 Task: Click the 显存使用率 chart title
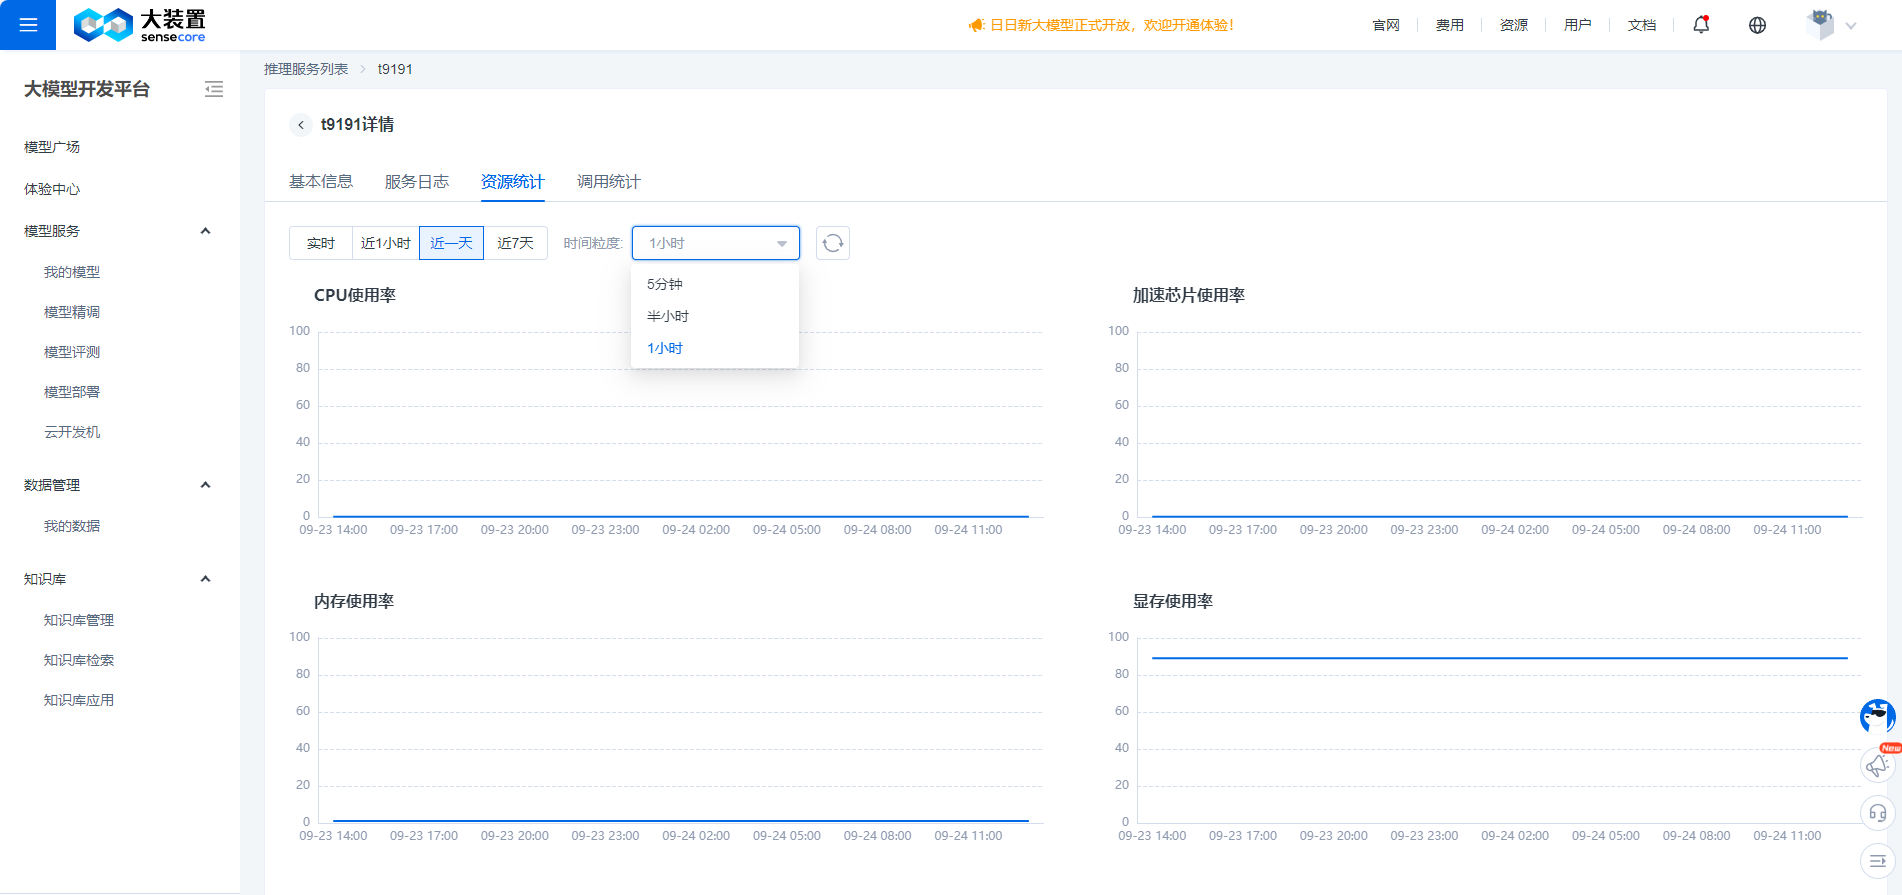coord(1173,601)
